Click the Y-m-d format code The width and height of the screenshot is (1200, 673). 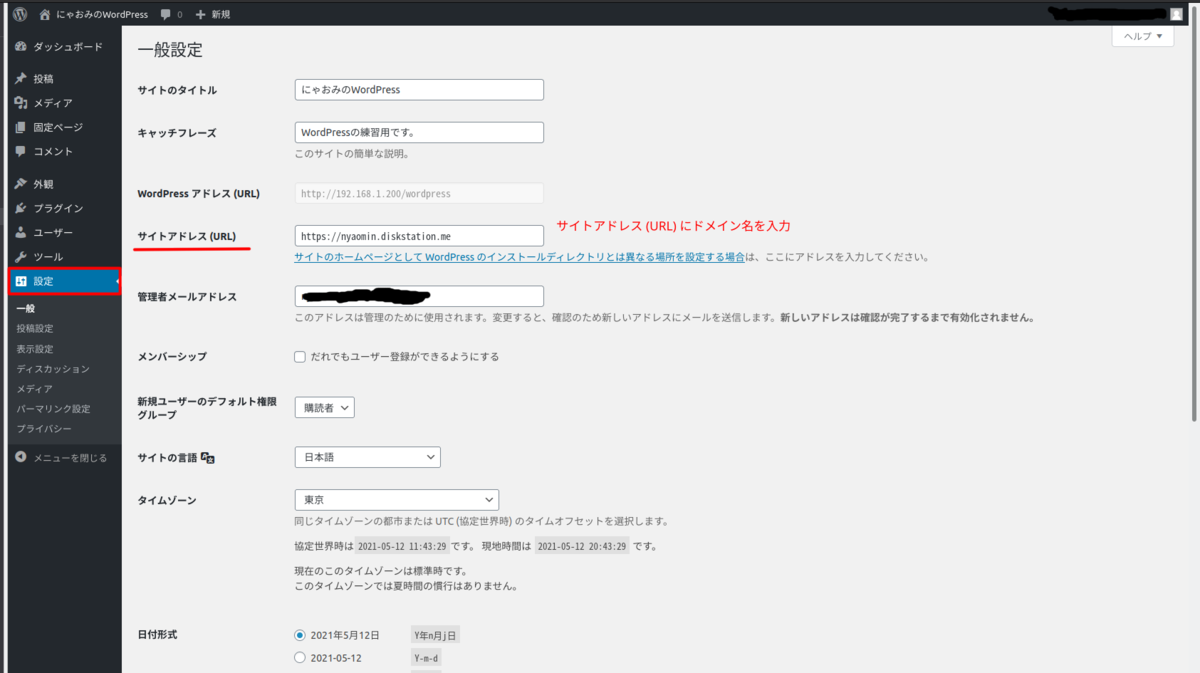pyautogui.click(x=425, y=658)
